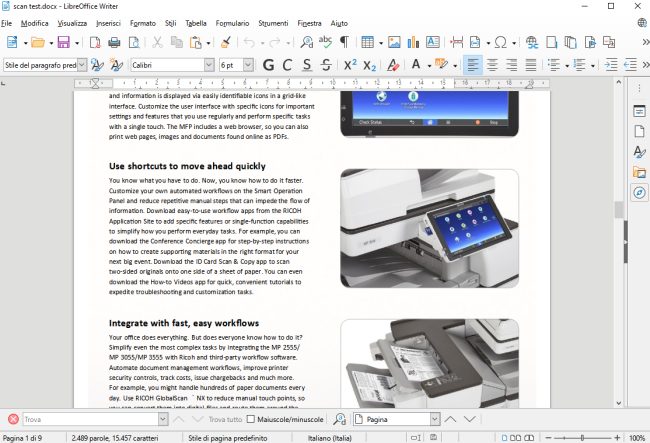Open the Visualizza menu
The width and height of the screenshot is (650, 443).
72,23
